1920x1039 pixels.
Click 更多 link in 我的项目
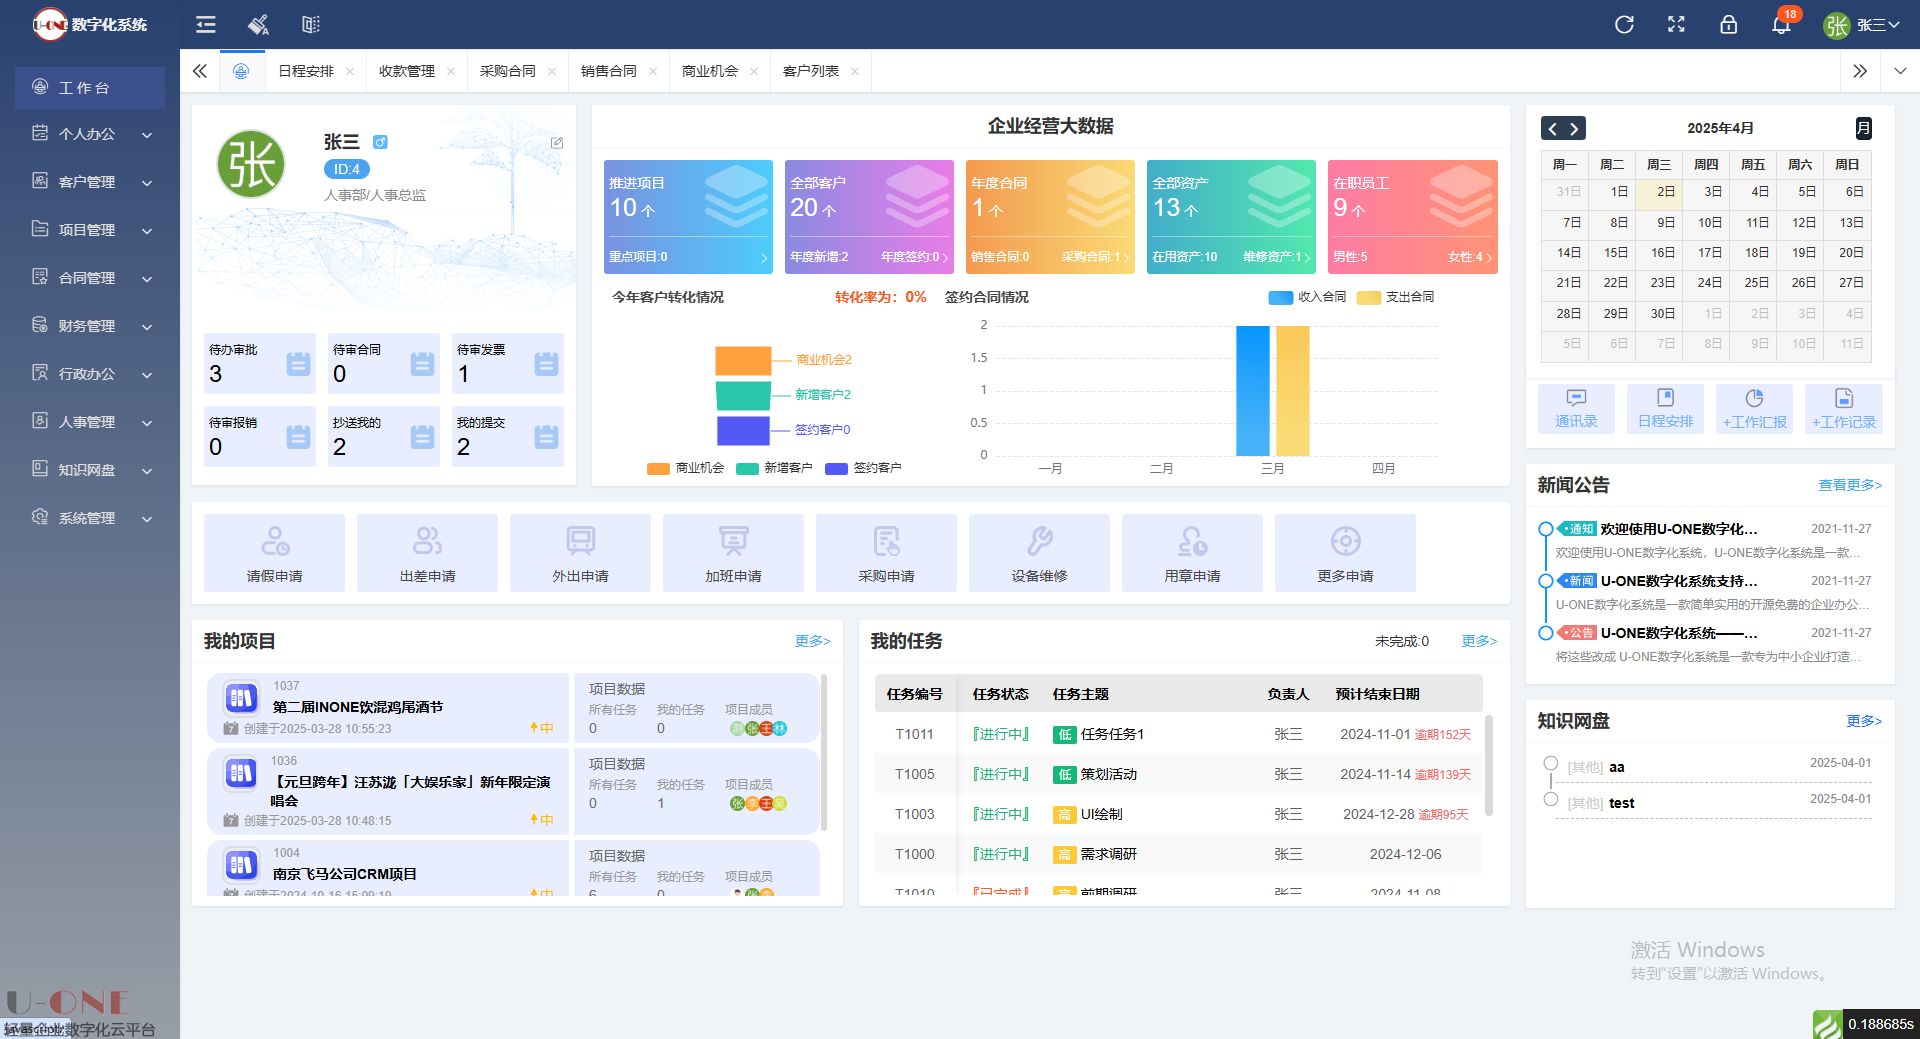click(x=813, y=641)
